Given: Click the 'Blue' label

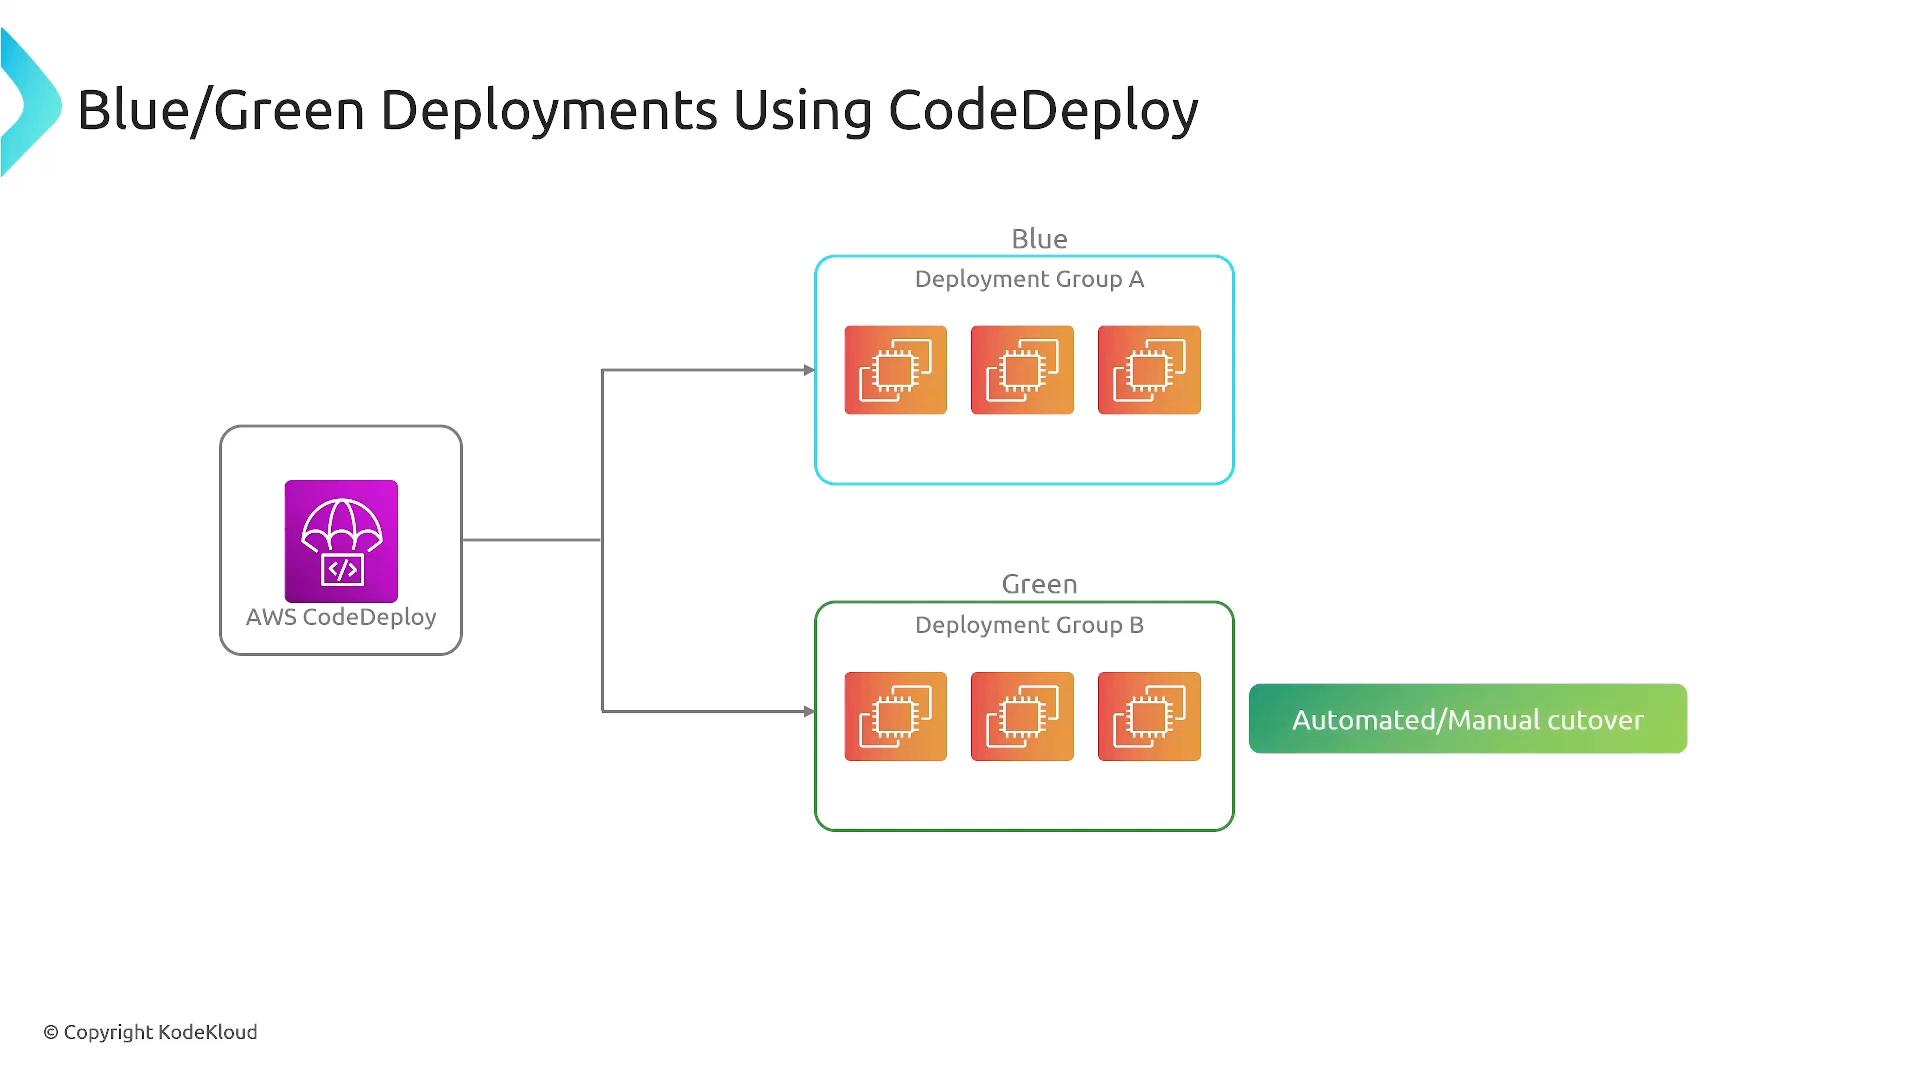Looking at the screenshot, I should tap(1039, 239).
